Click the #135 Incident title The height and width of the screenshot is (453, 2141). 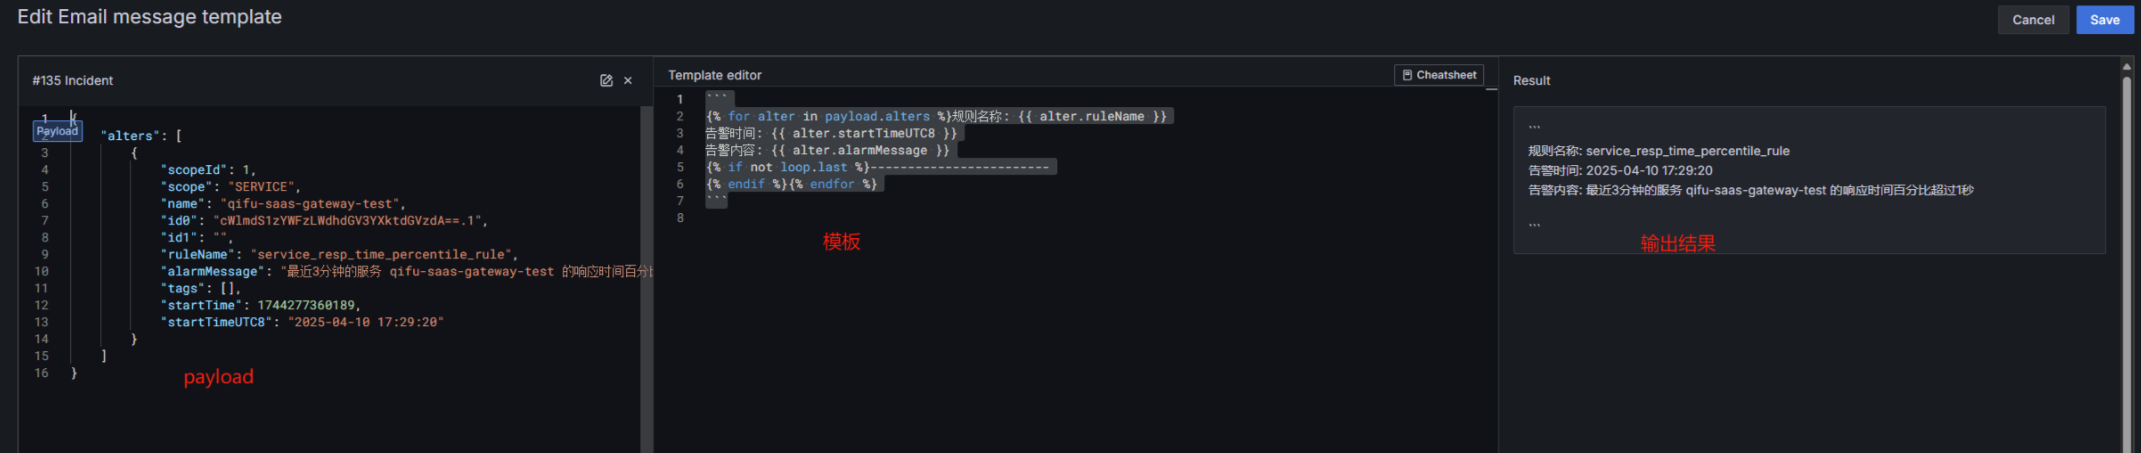(73, 81)
